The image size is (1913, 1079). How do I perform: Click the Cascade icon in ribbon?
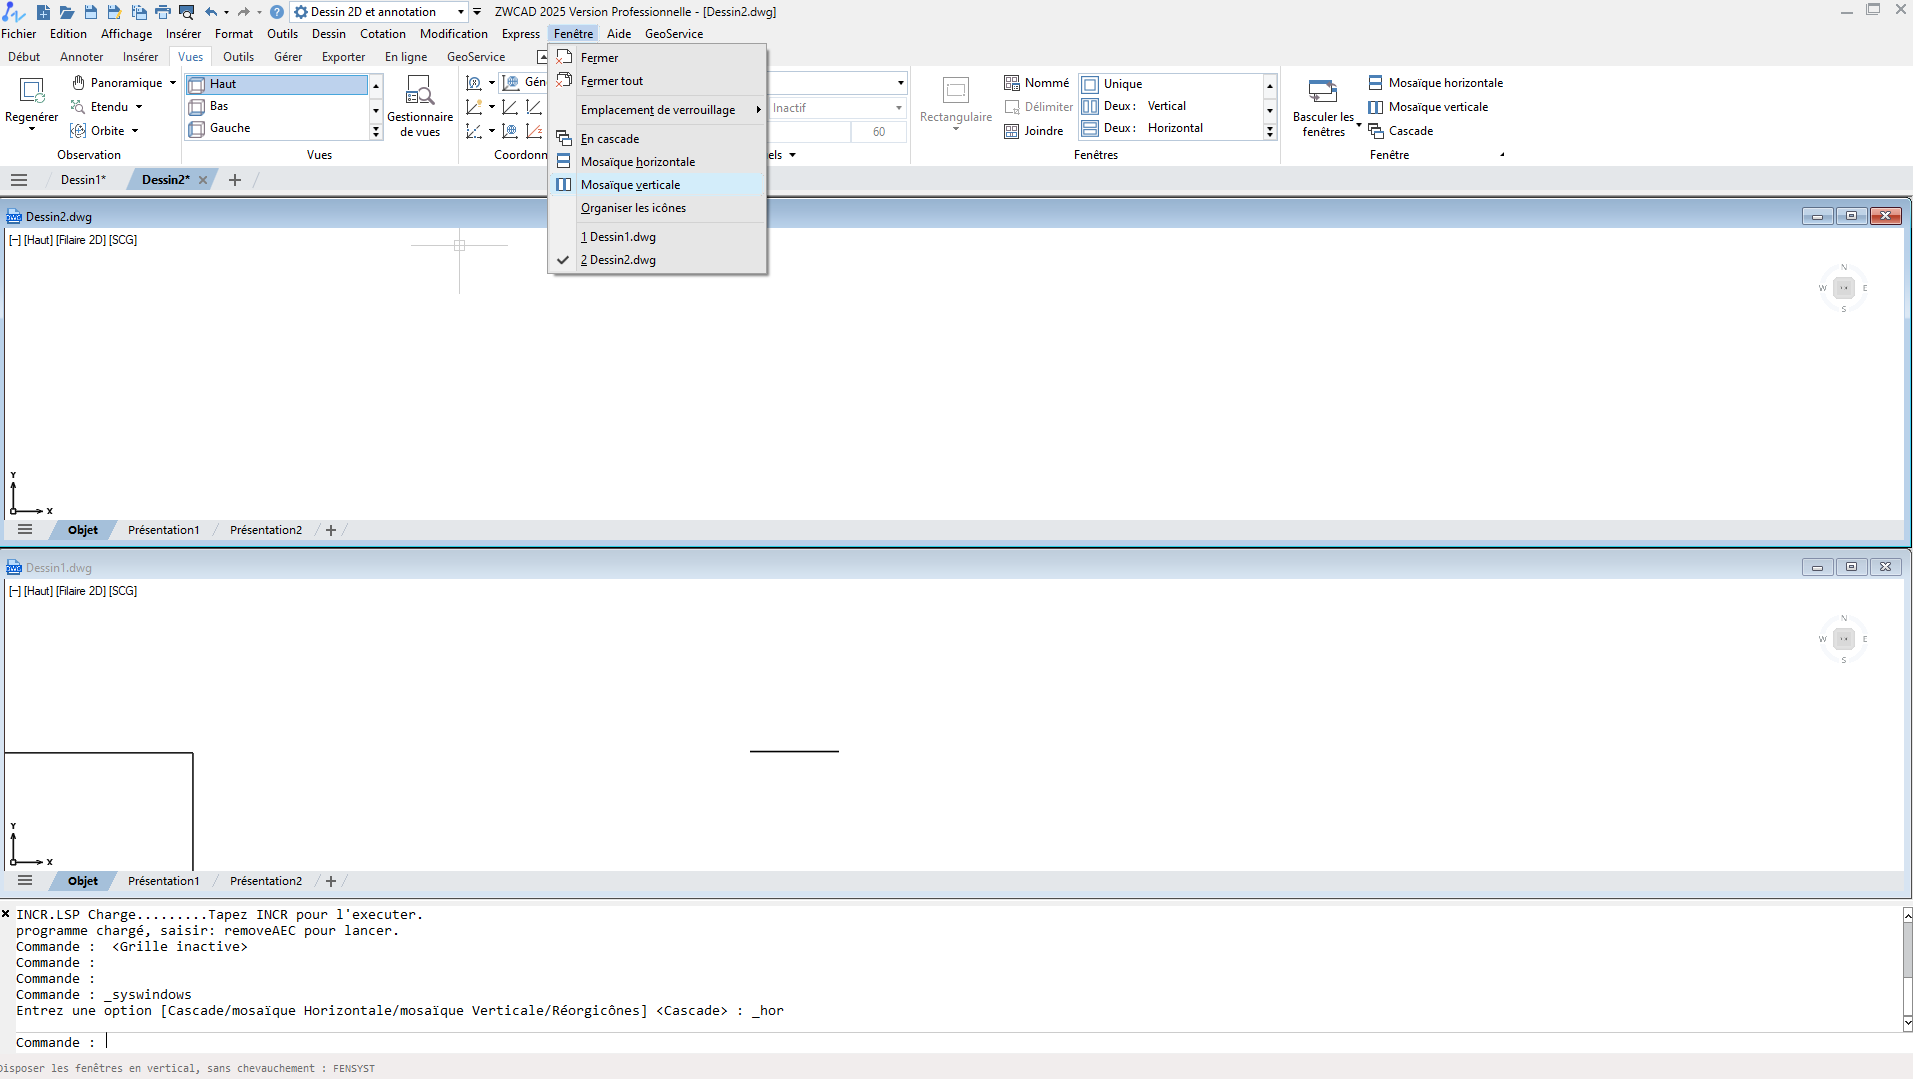(x=1376, y=131)
